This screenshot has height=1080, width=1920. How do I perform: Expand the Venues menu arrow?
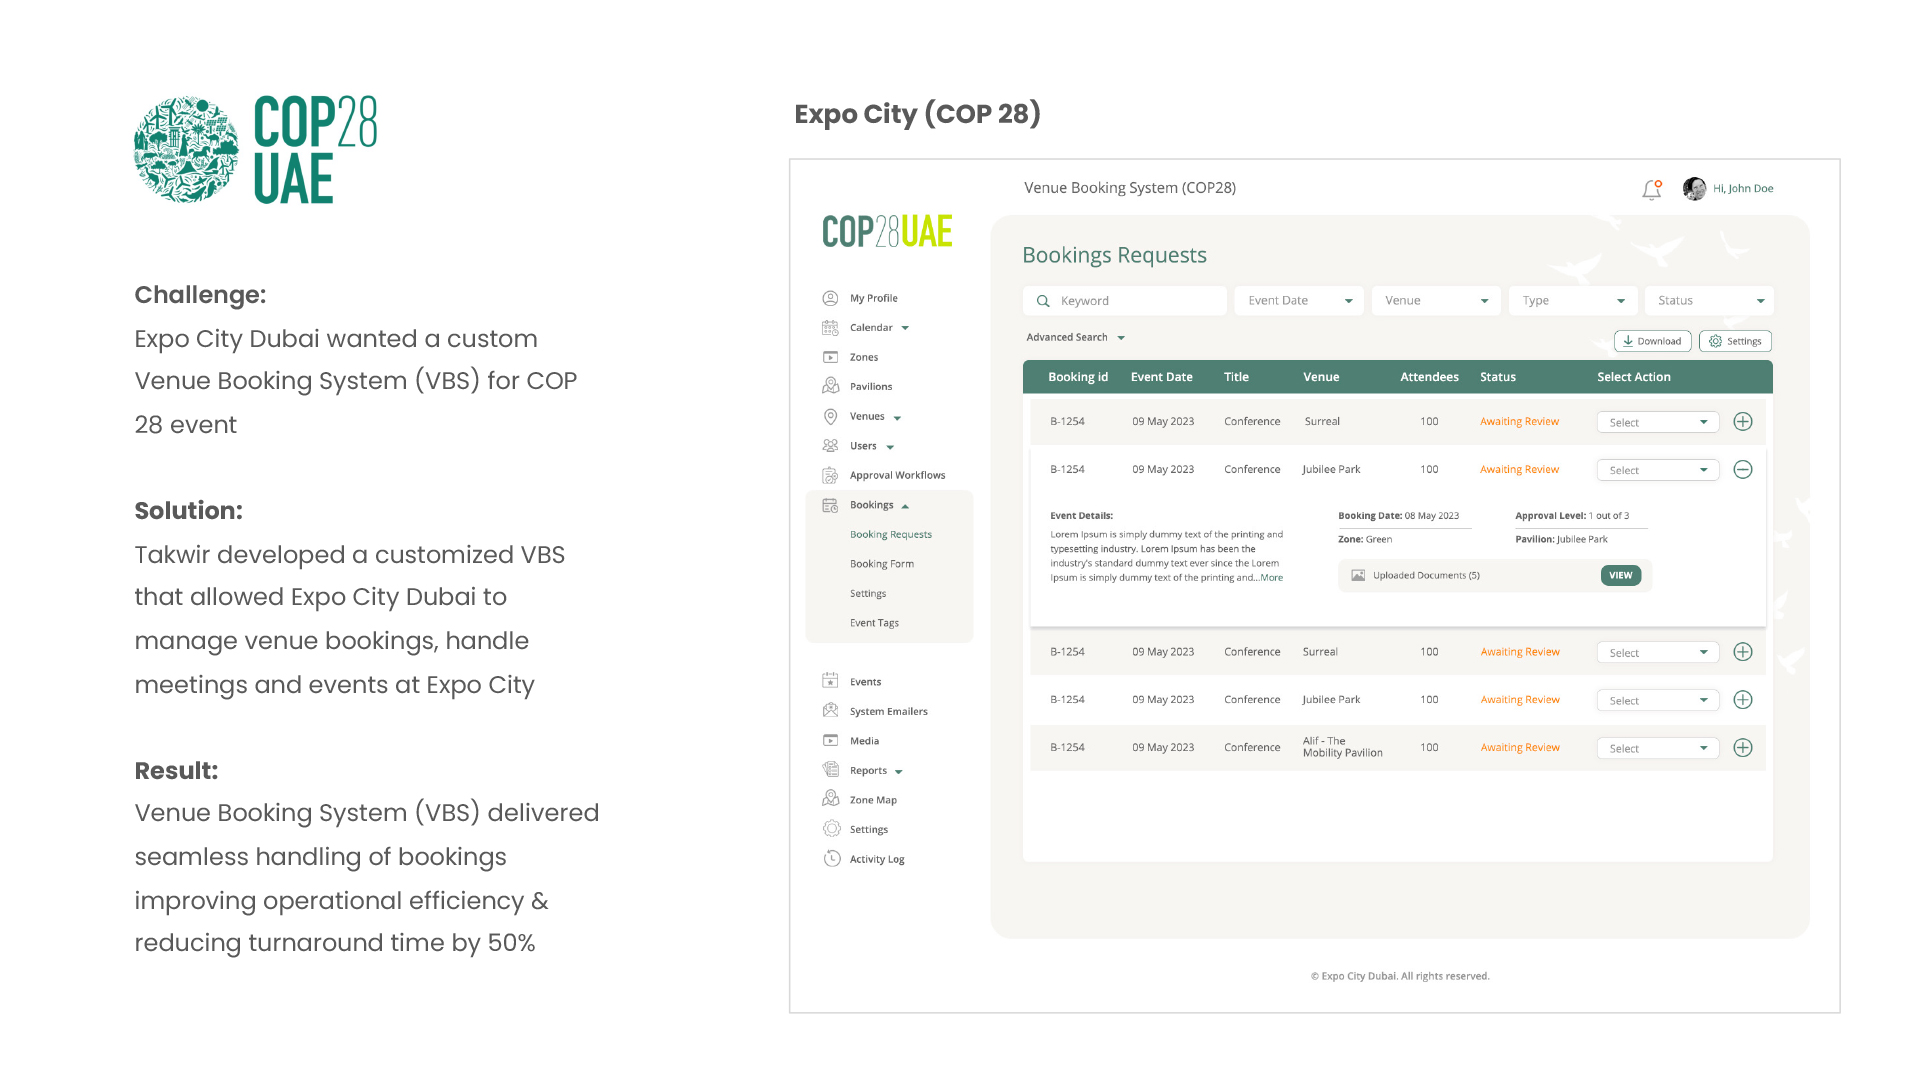tap(897, 418)
